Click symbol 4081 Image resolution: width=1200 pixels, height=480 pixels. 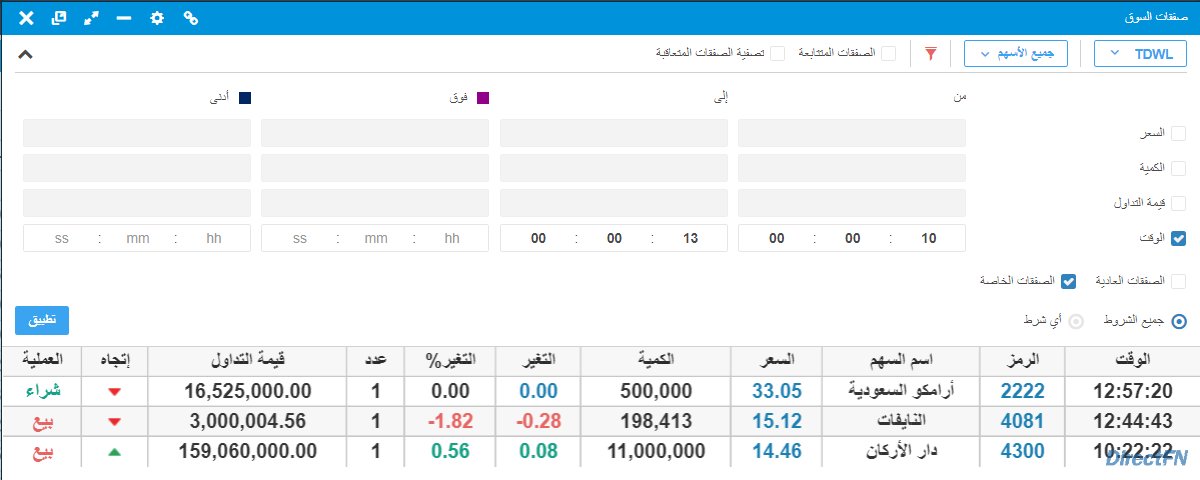1023,421
